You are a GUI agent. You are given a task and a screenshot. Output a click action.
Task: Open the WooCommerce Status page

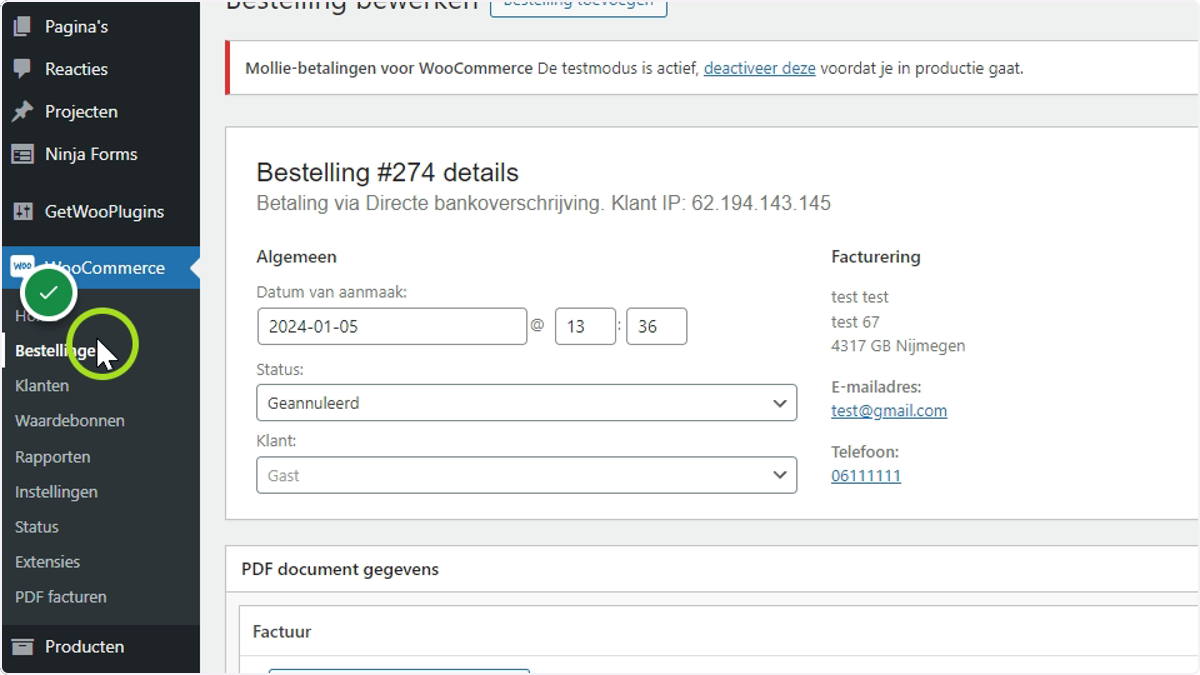click(x=37, y=527)
